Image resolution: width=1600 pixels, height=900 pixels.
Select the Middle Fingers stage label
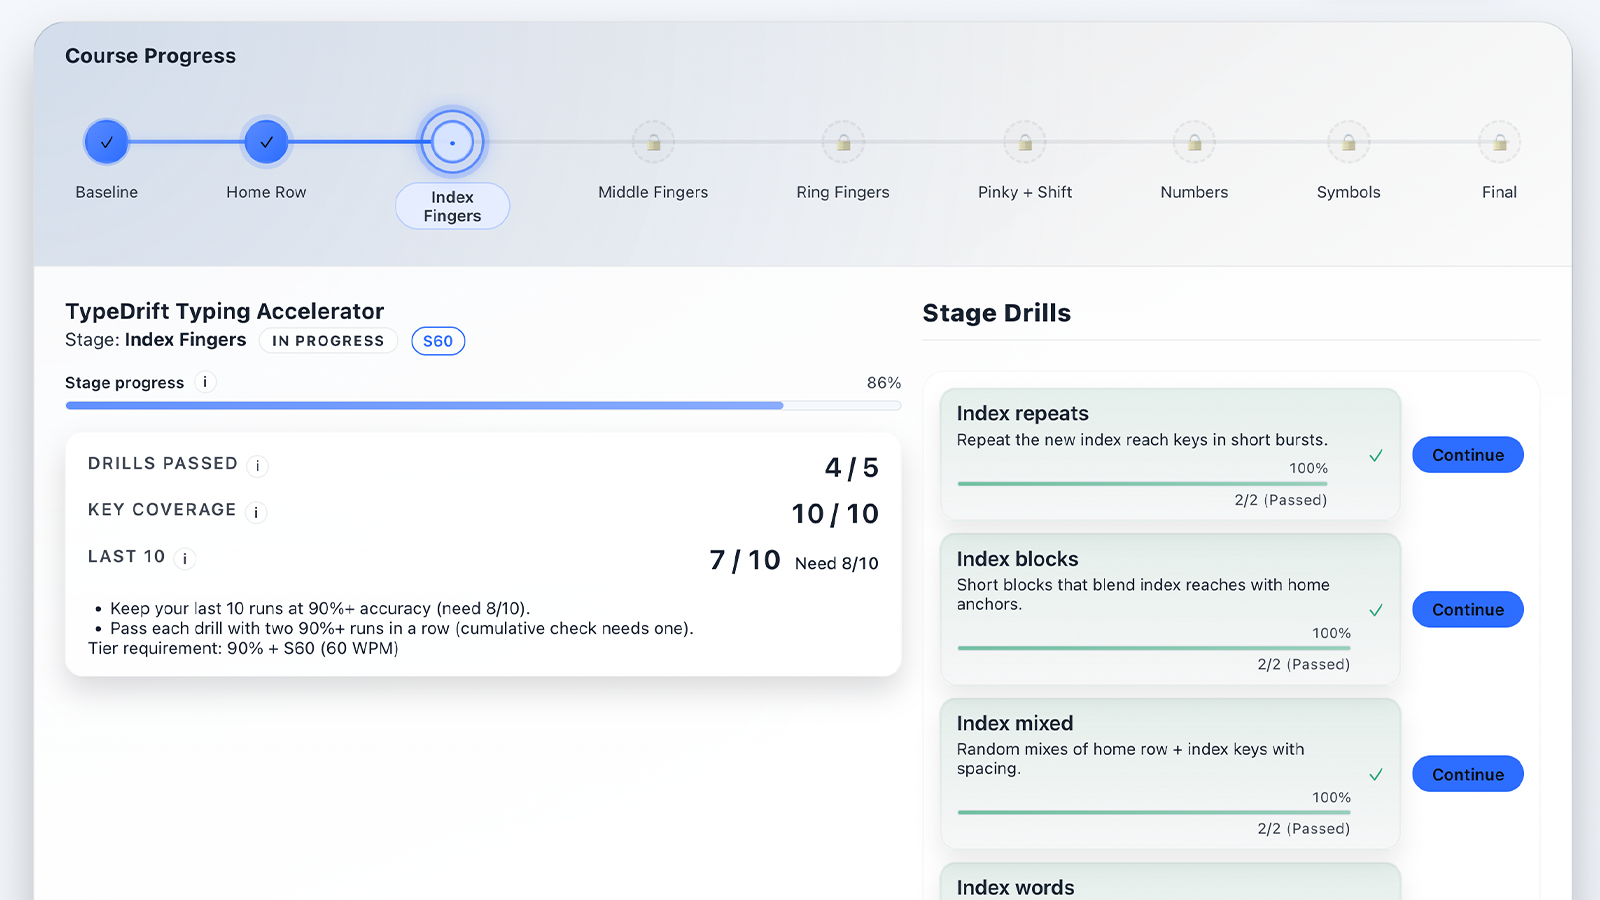pyautogui.click(x=653, y=192)
